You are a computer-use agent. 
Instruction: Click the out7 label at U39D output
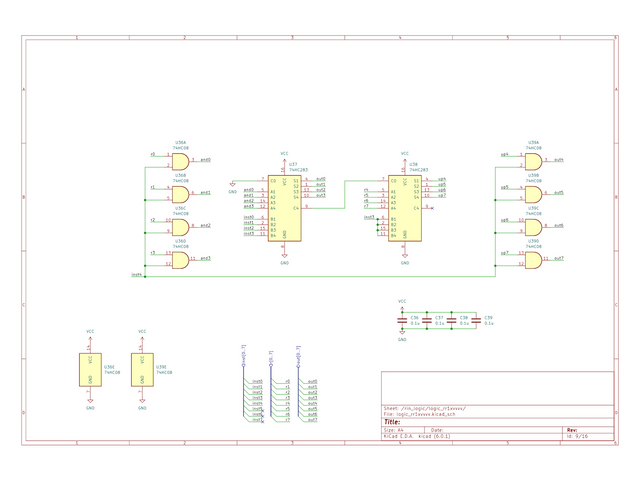559,259
